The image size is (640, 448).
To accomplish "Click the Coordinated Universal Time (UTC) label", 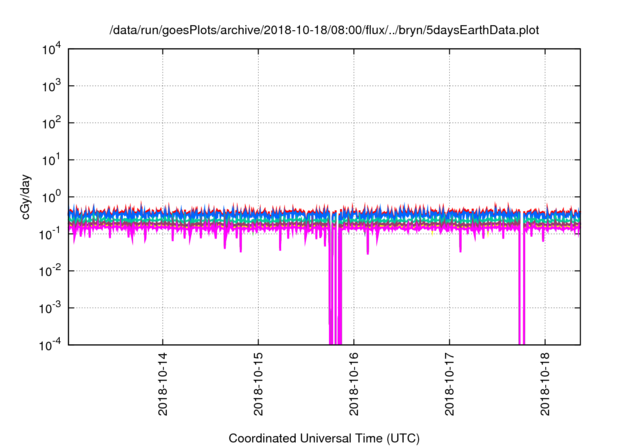I will pyautogui.click(x=324, y=438).
